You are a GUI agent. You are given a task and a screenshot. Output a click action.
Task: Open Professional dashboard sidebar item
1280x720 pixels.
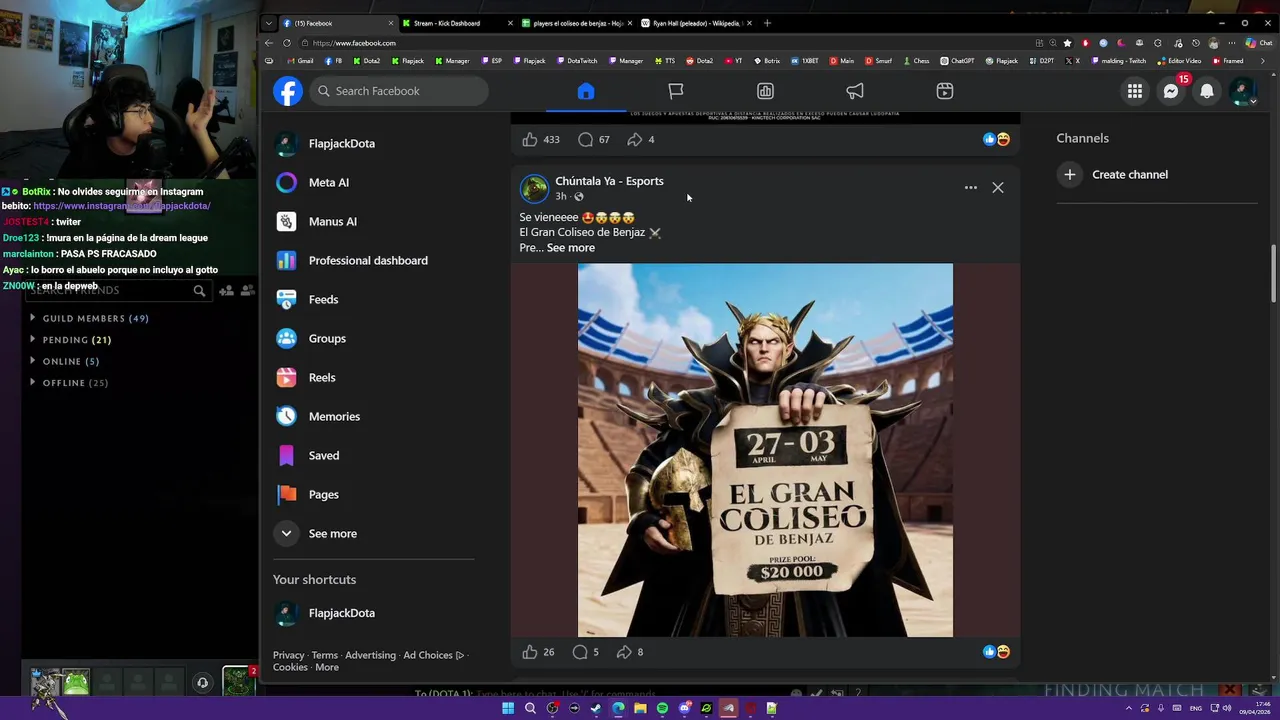pyautogui.click(x=374, y=260)
